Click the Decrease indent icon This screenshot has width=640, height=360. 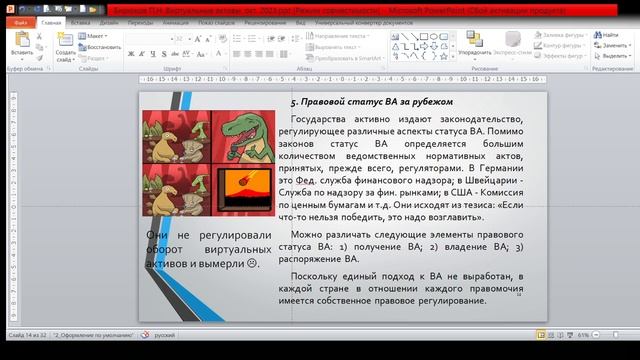coord(271,39)
